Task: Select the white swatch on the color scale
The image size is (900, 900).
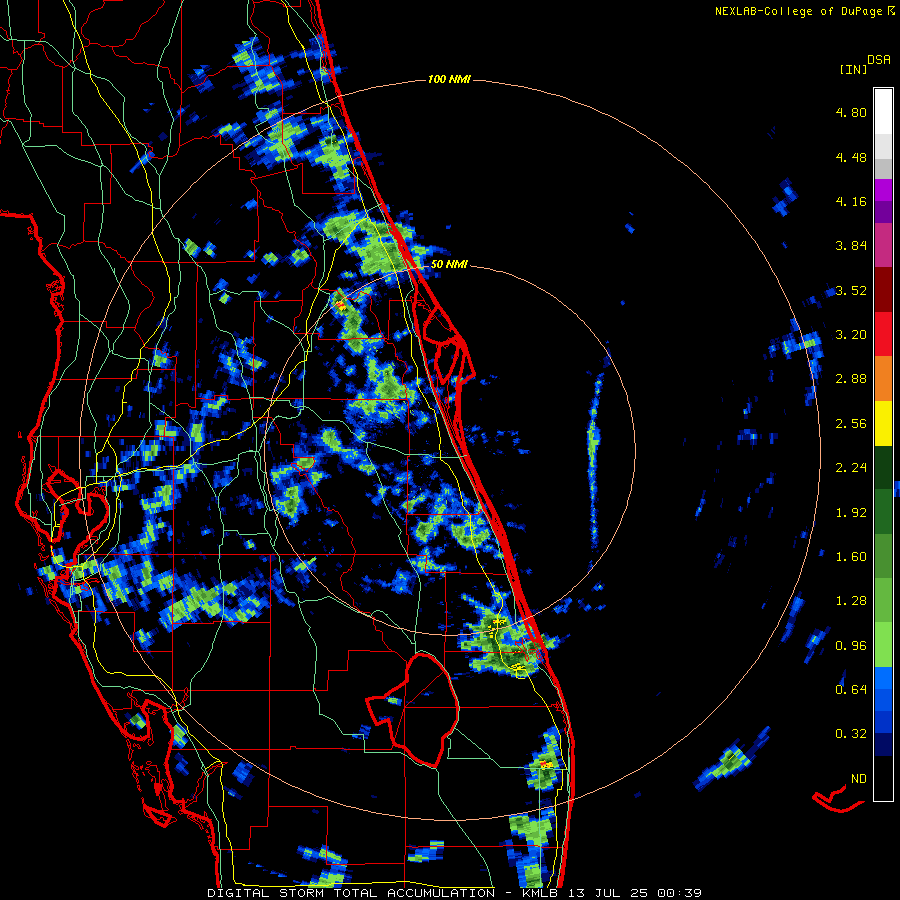Action: click(x=883, y=111)
